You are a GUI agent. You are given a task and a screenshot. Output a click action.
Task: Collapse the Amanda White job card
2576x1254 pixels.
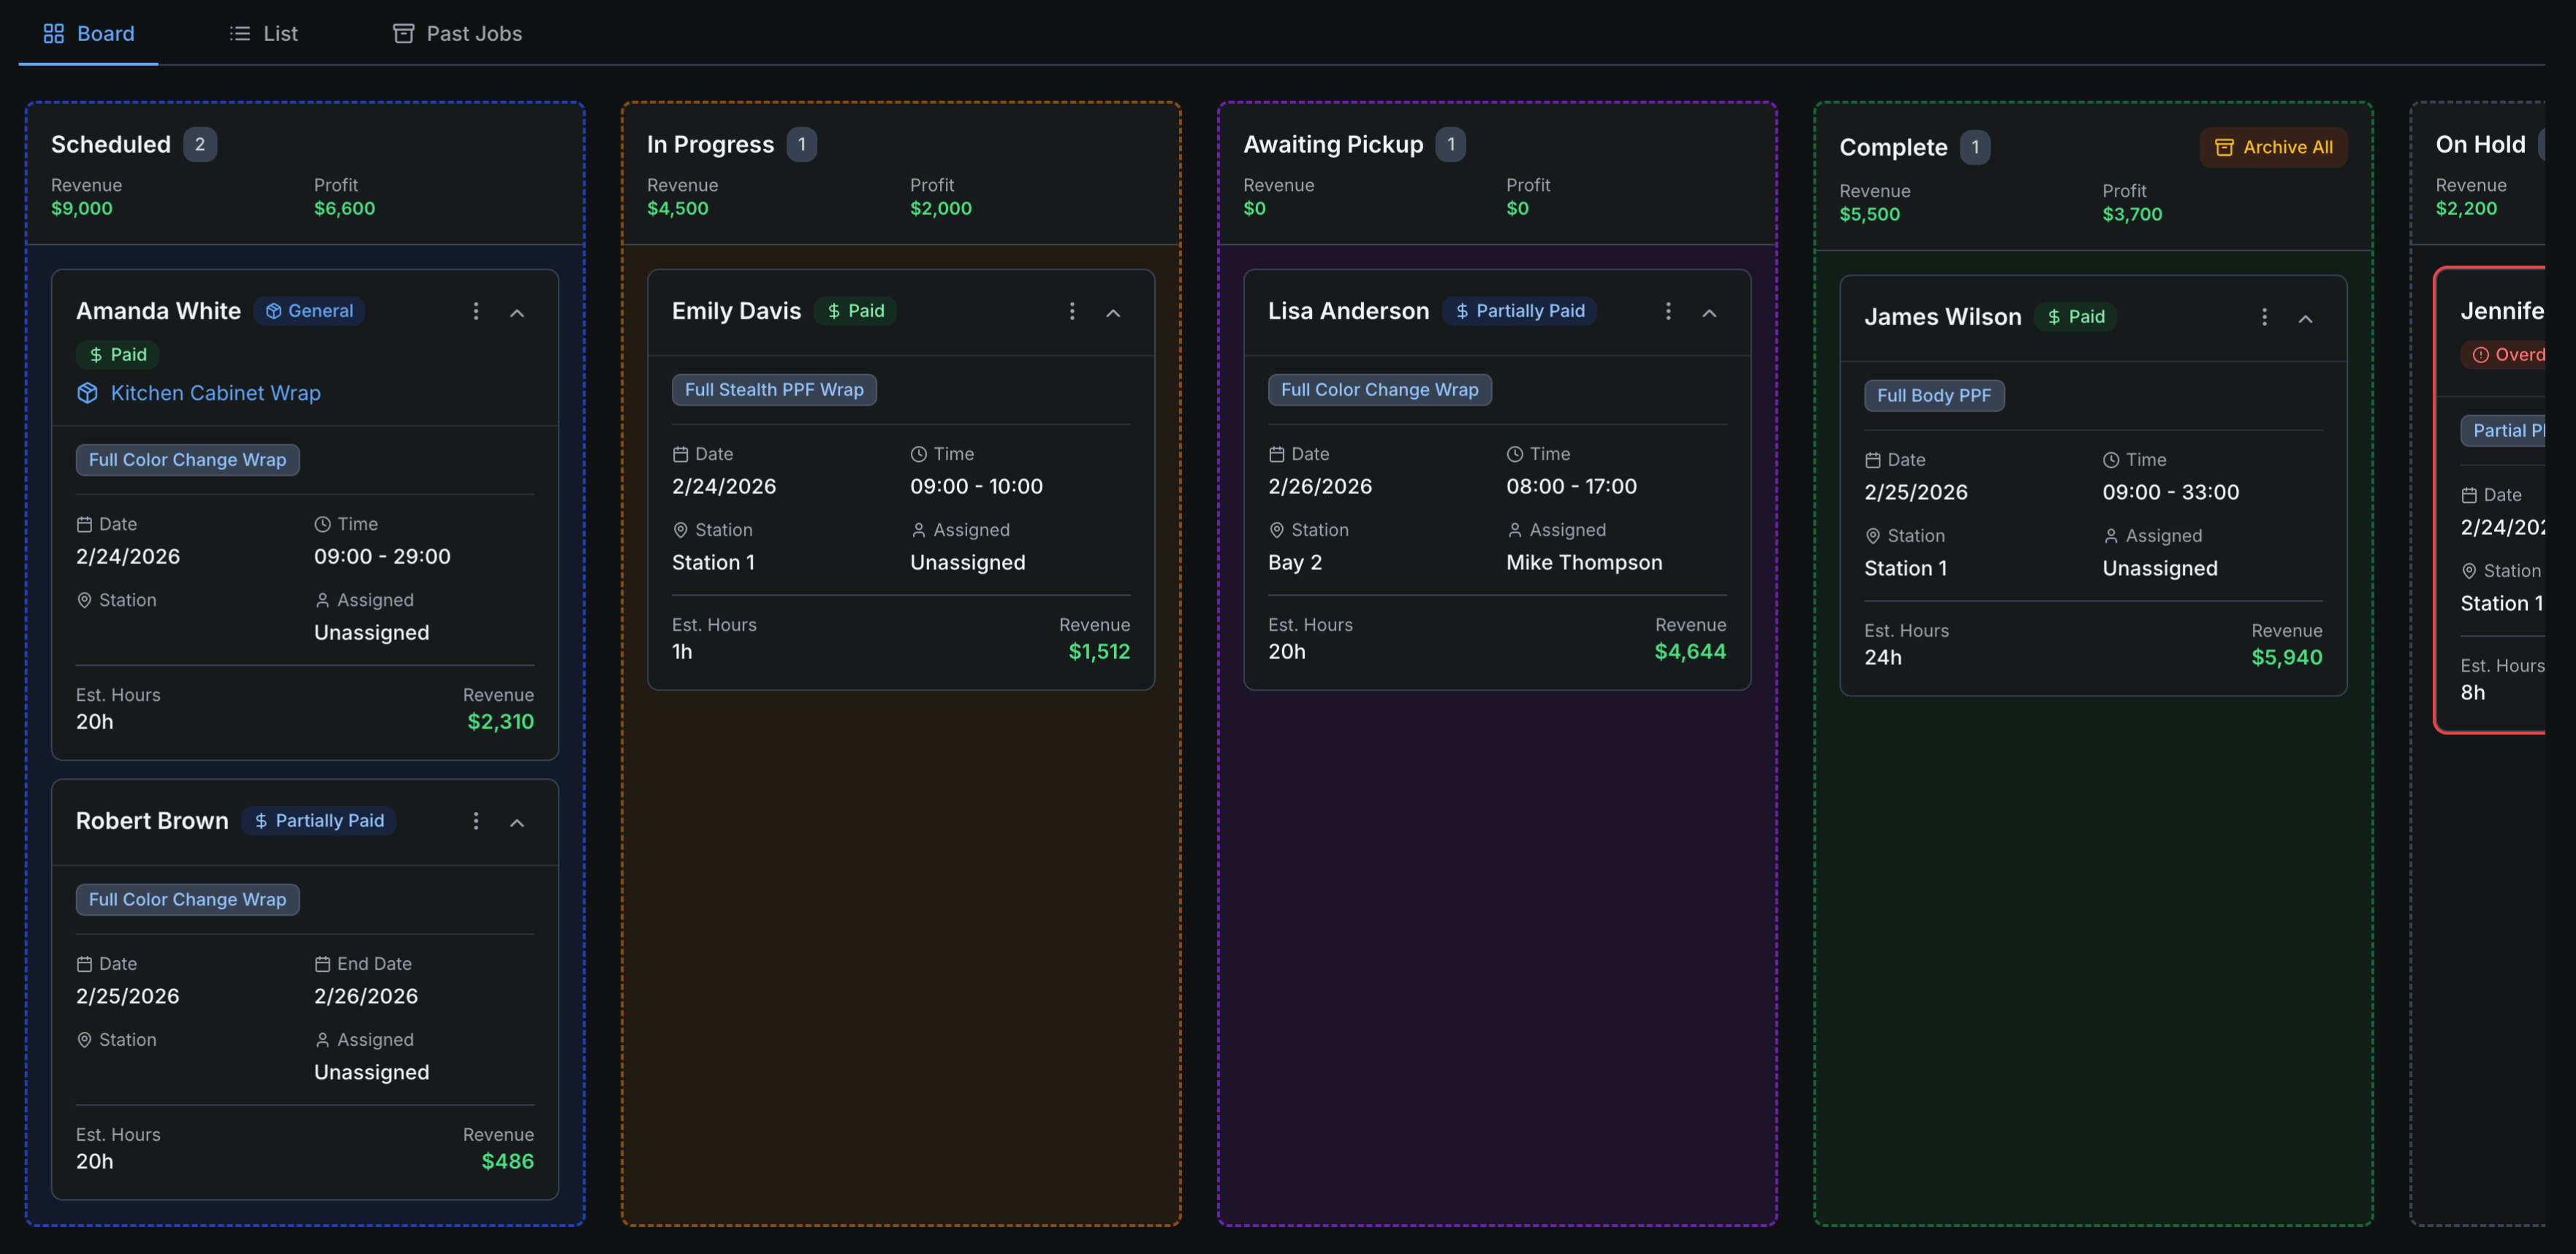coord(517,313)
